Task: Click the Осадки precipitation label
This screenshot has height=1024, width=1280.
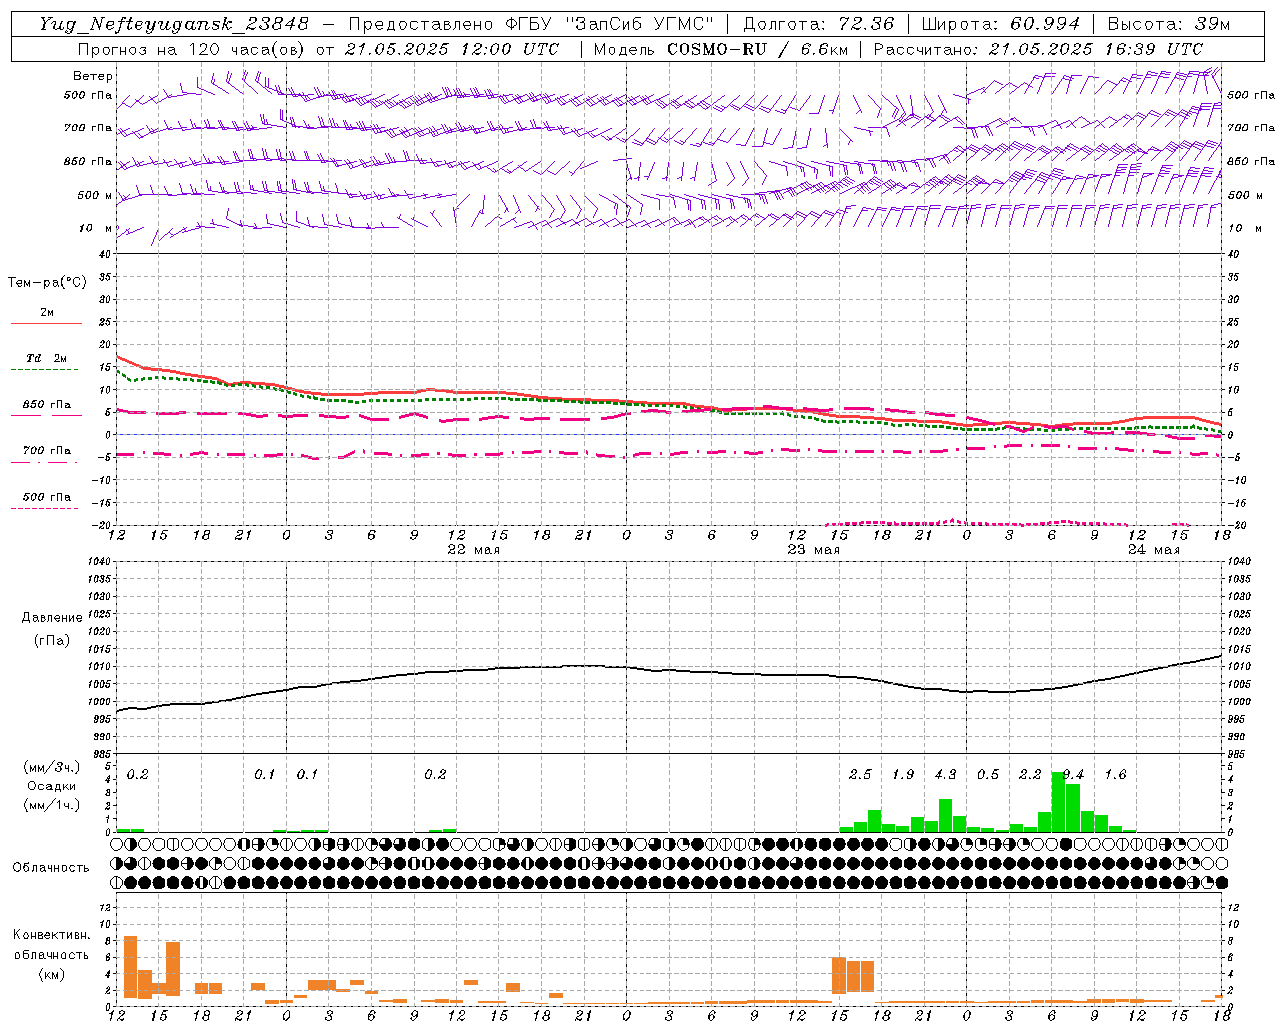Action: (51, 786)
